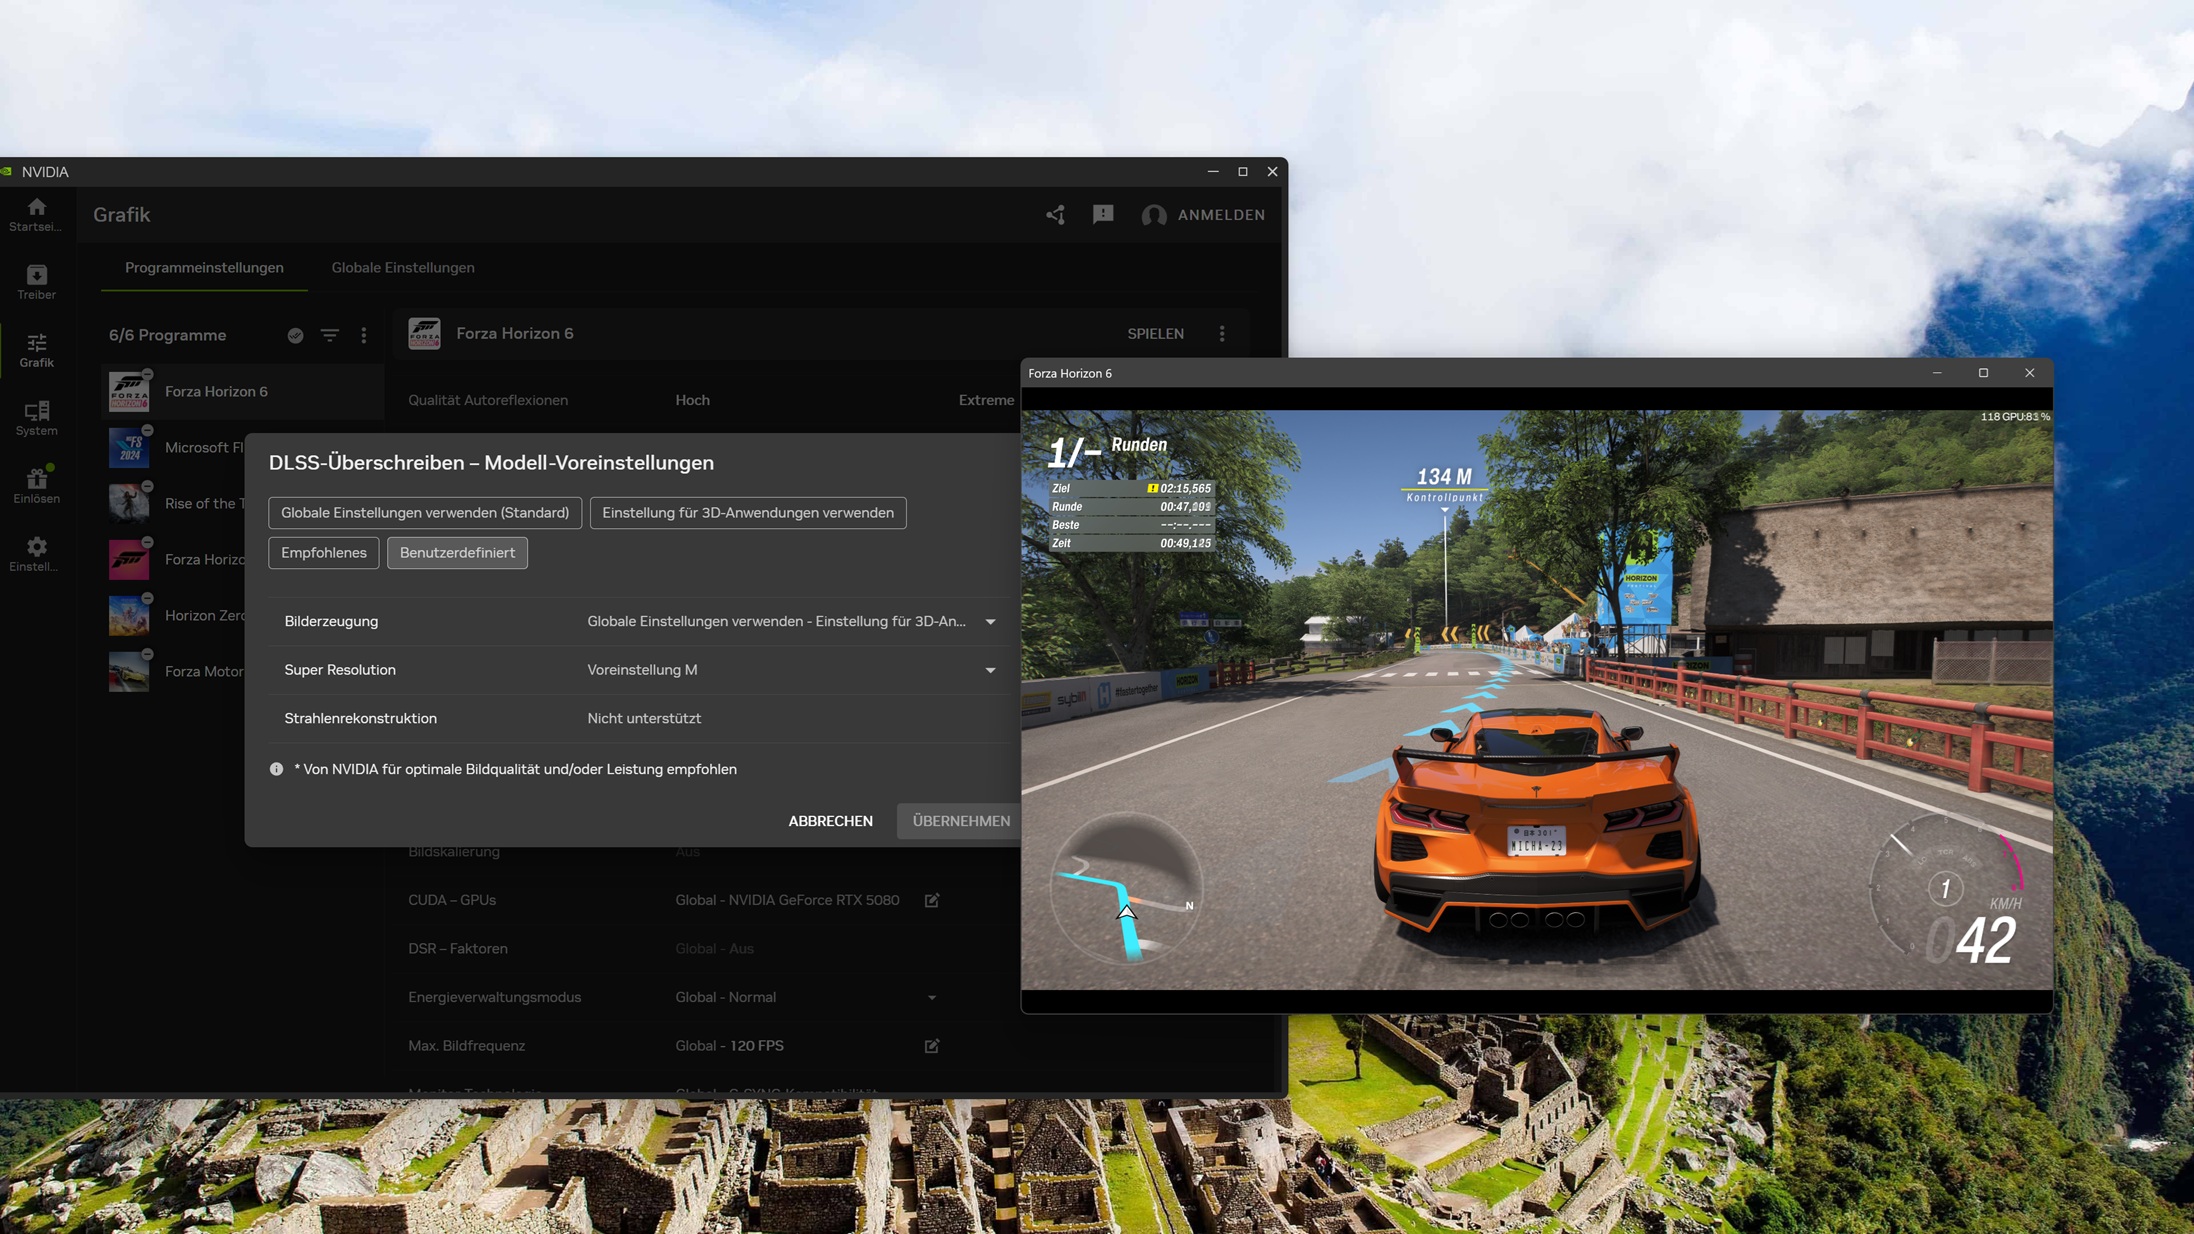Select Forza Horizon 6 in program list
The height and width of the screenshot is (1234, 2194).
point(242,392)
